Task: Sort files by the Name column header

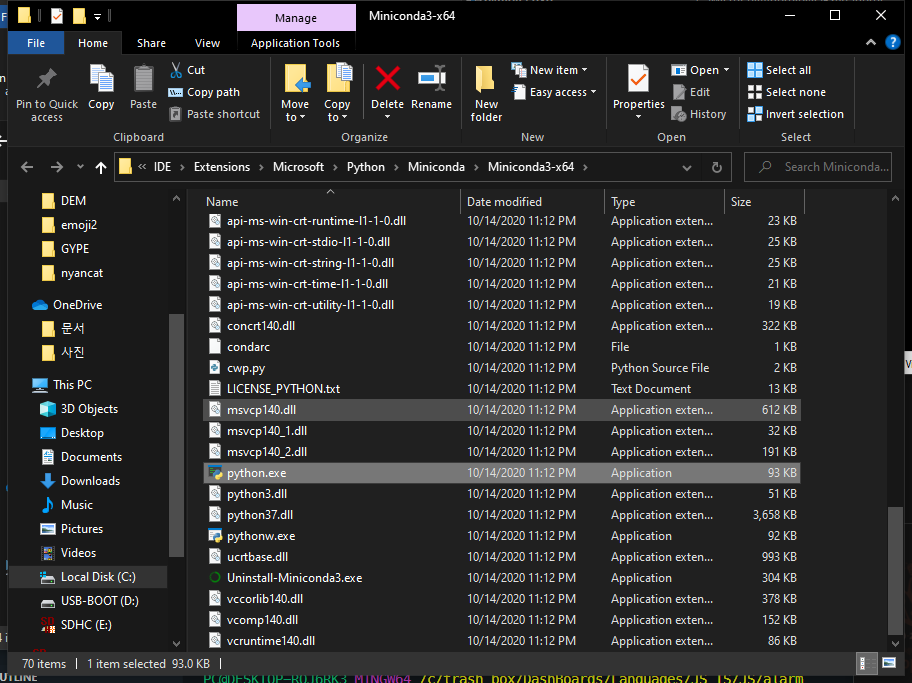Action: click(x=330, y=201)
